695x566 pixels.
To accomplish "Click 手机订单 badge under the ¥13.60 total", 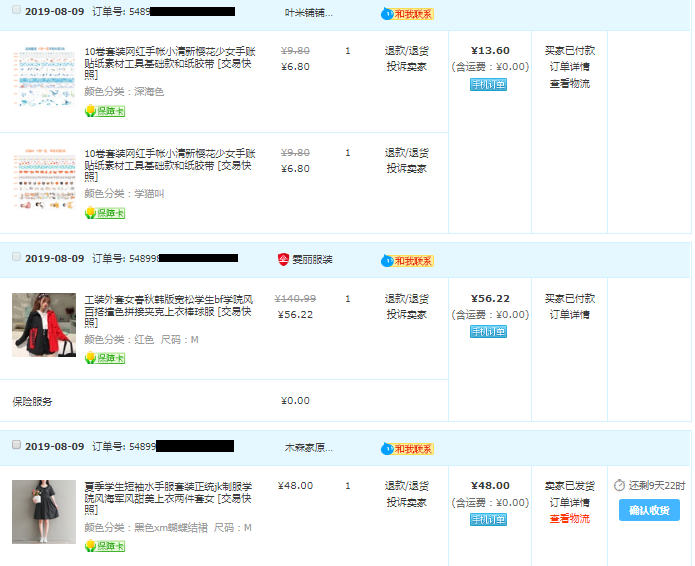I will point(488,85).
